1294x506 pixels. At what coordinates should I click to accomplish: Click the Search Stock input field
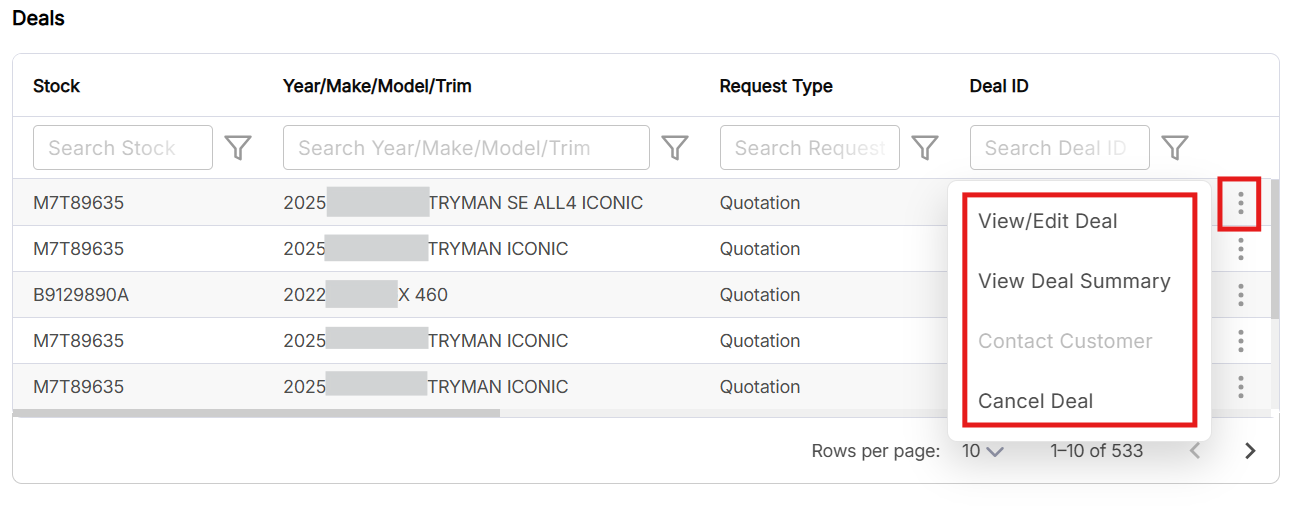pyautogui.click(x=122, y=148)
